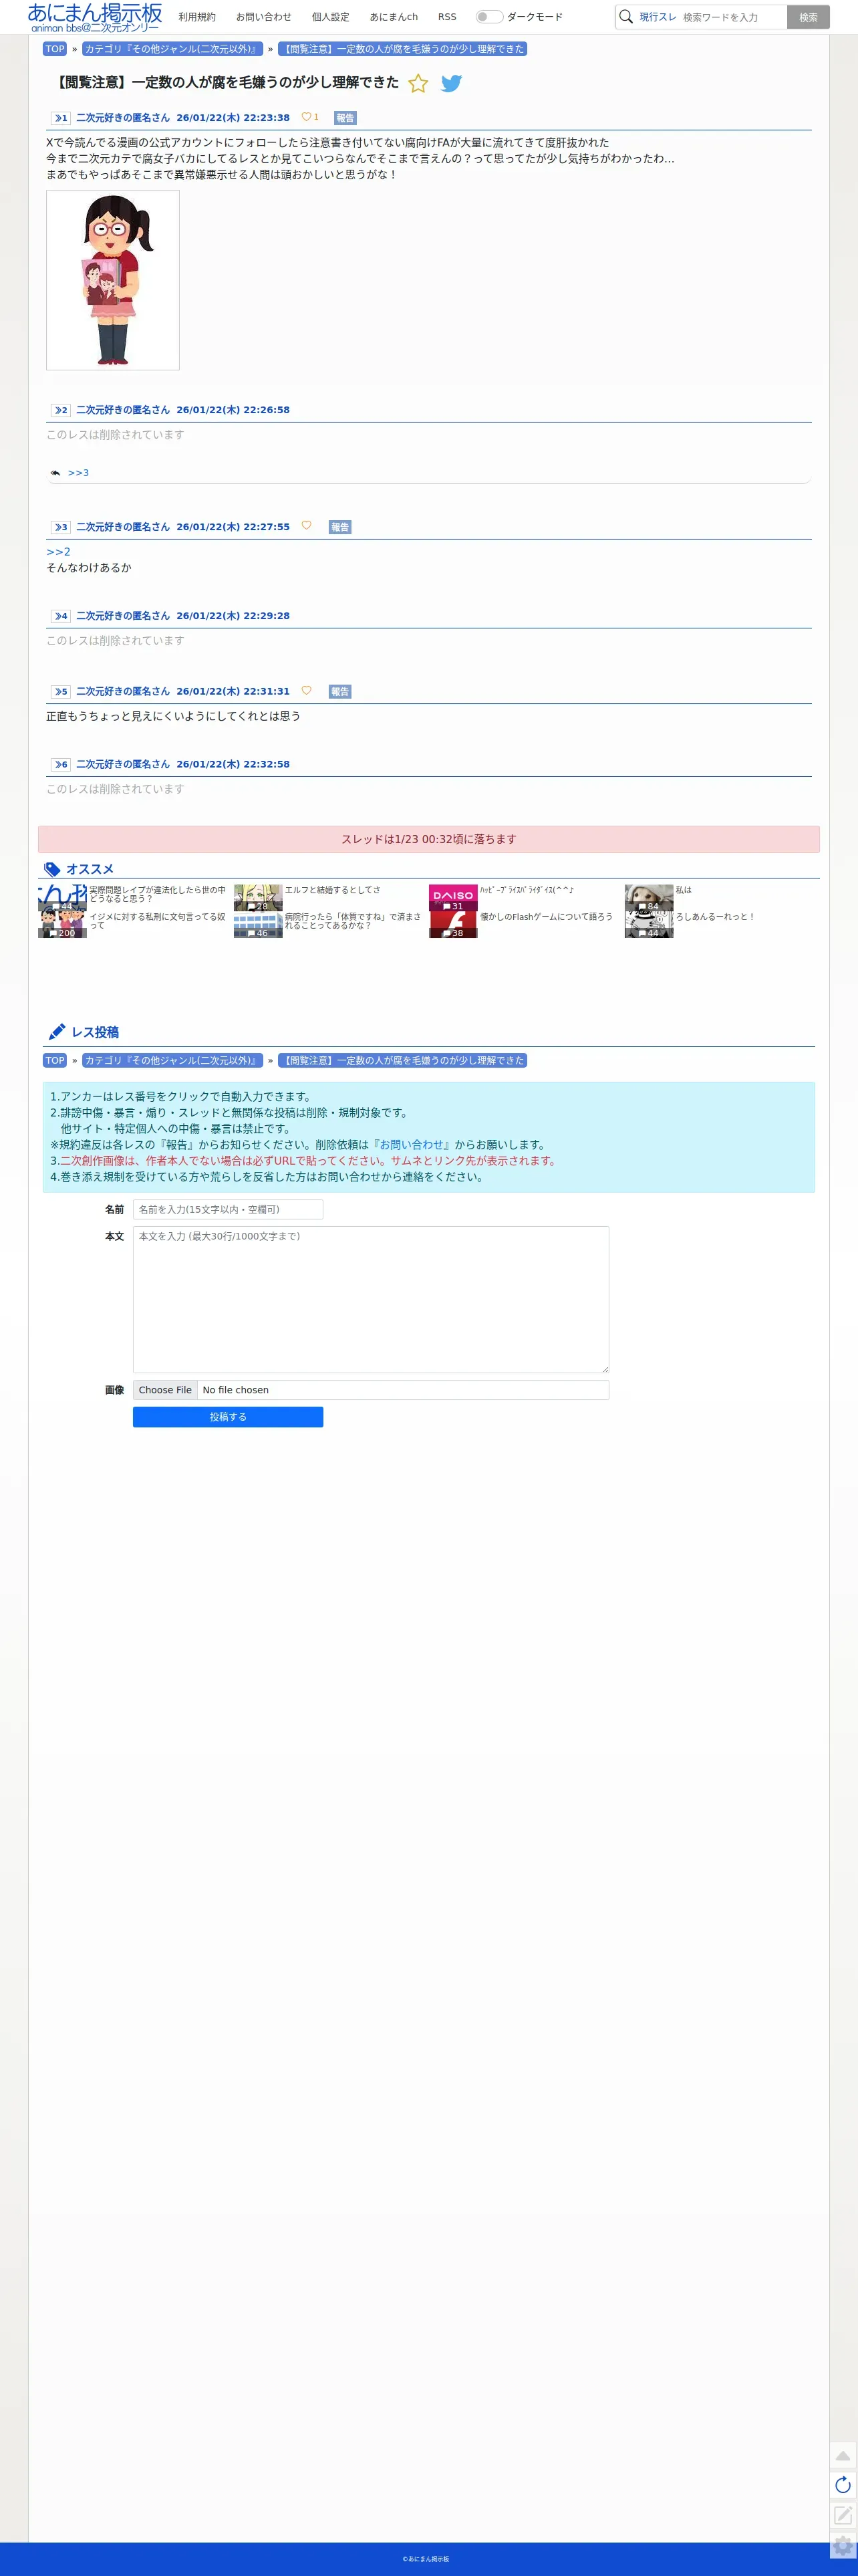Open category breadcrumb above the thread title

[172, 49]
